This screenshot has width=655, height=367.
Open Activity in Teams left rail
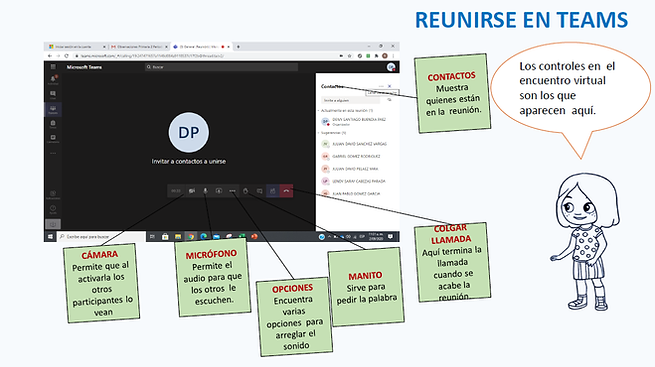pos(53,80)
